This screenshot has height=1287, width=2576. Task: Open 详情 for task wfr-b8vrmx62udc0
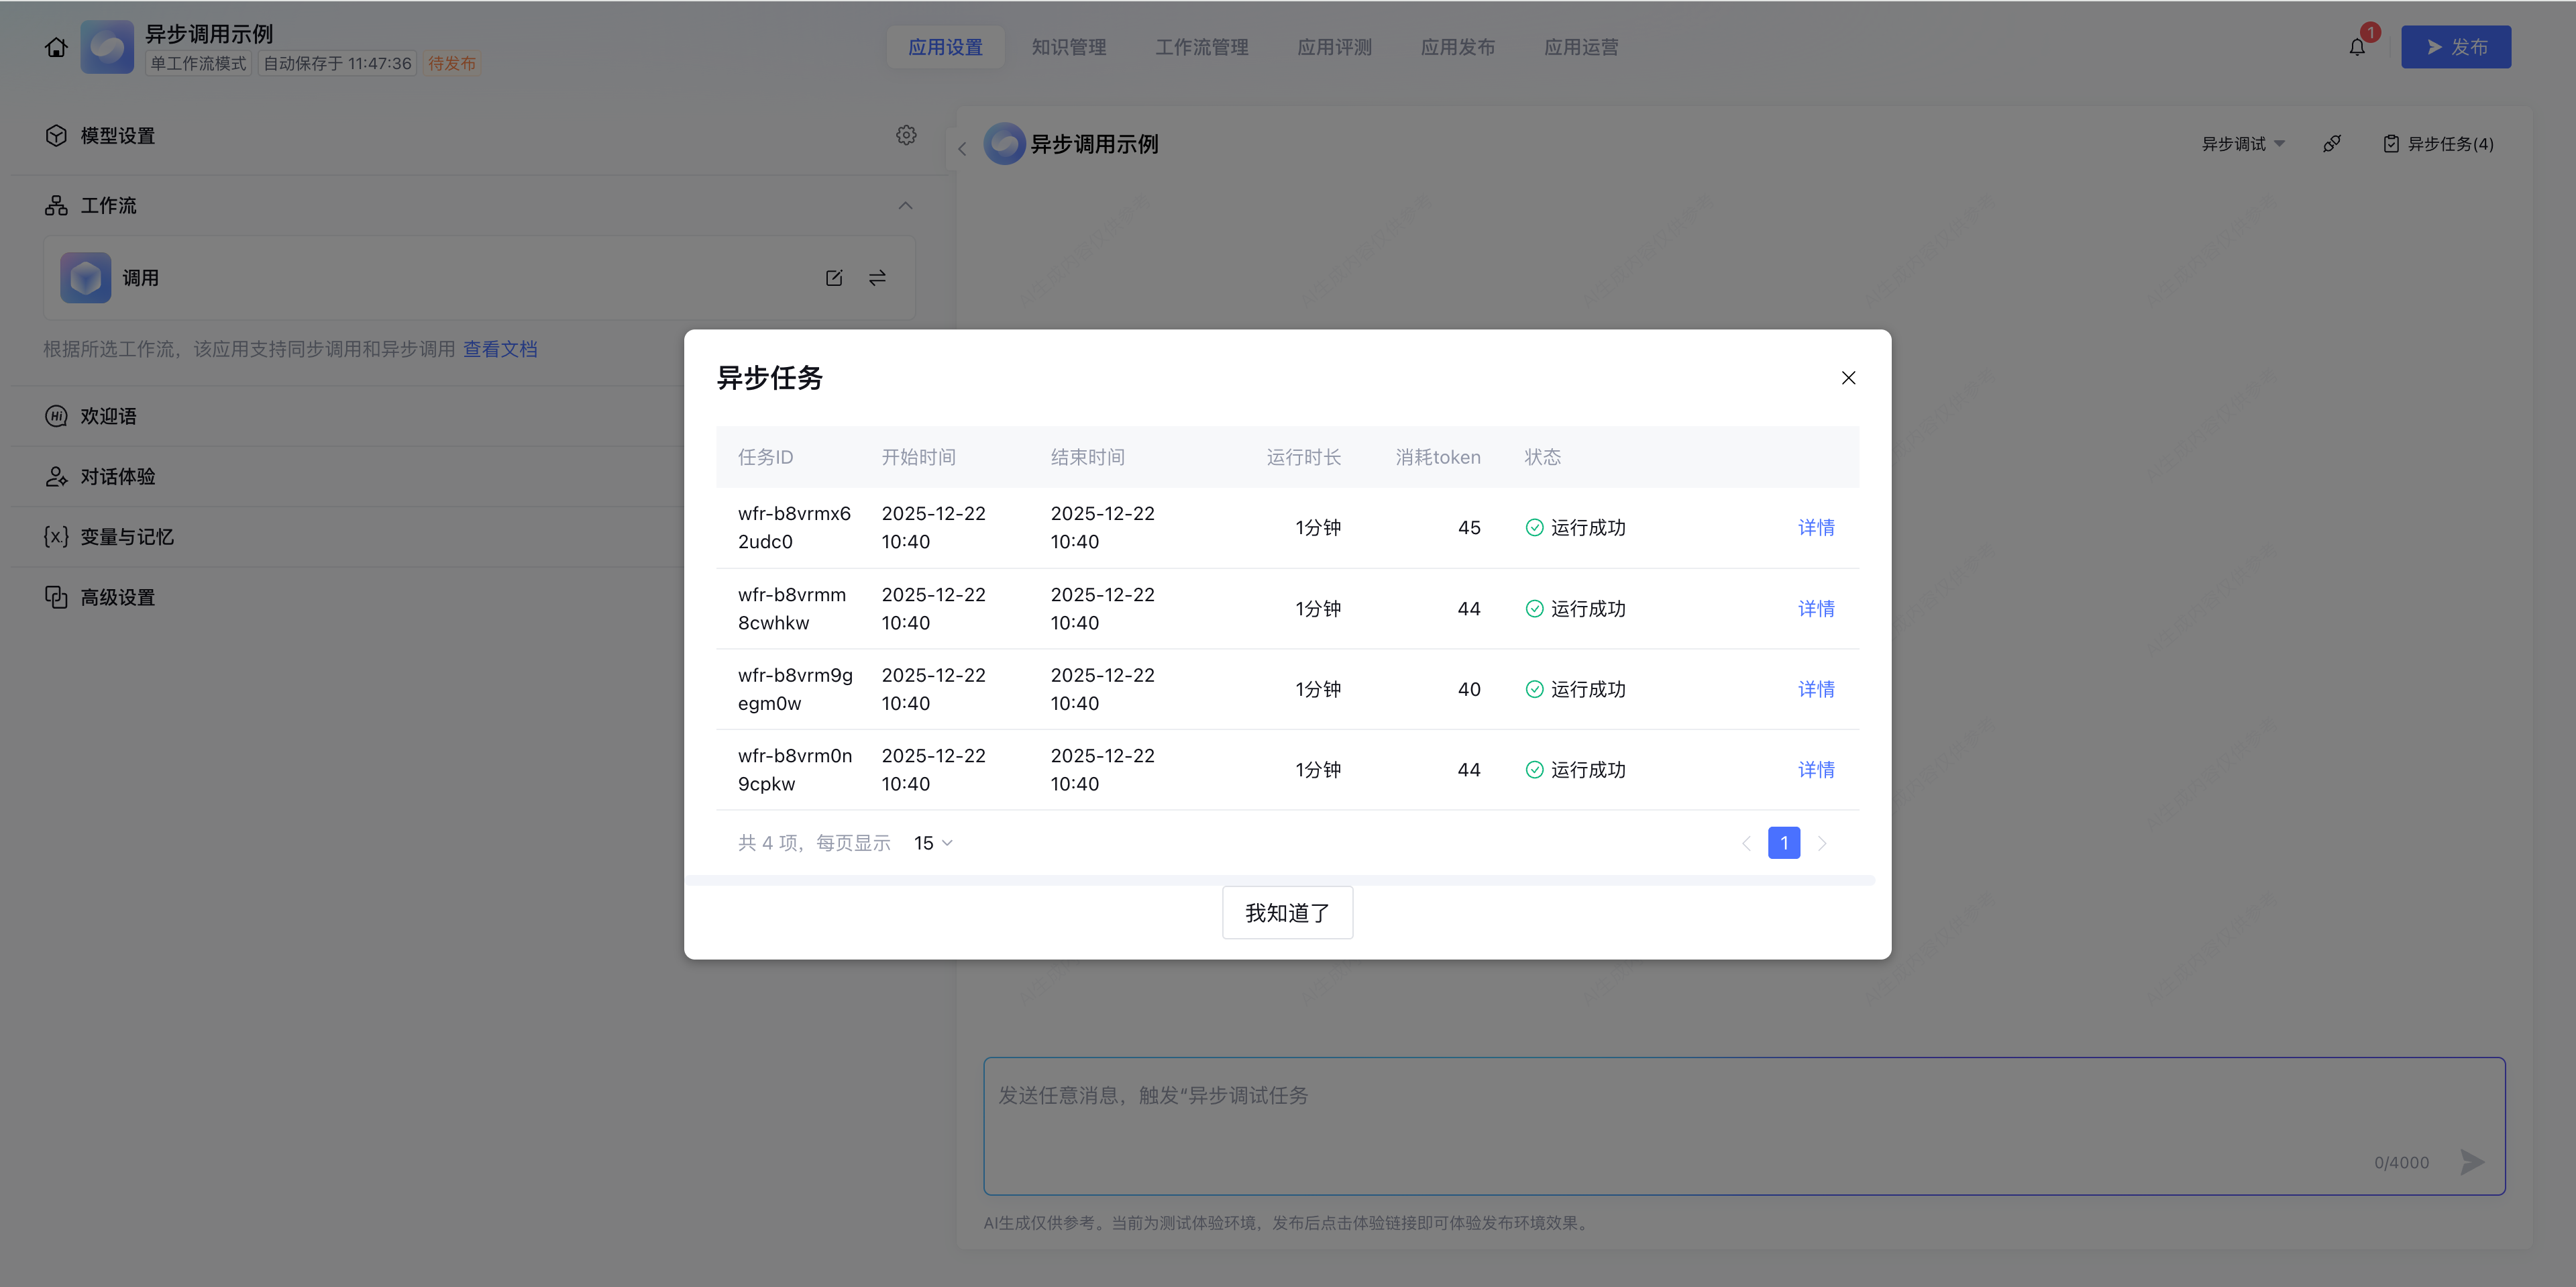click(1815, 528)
